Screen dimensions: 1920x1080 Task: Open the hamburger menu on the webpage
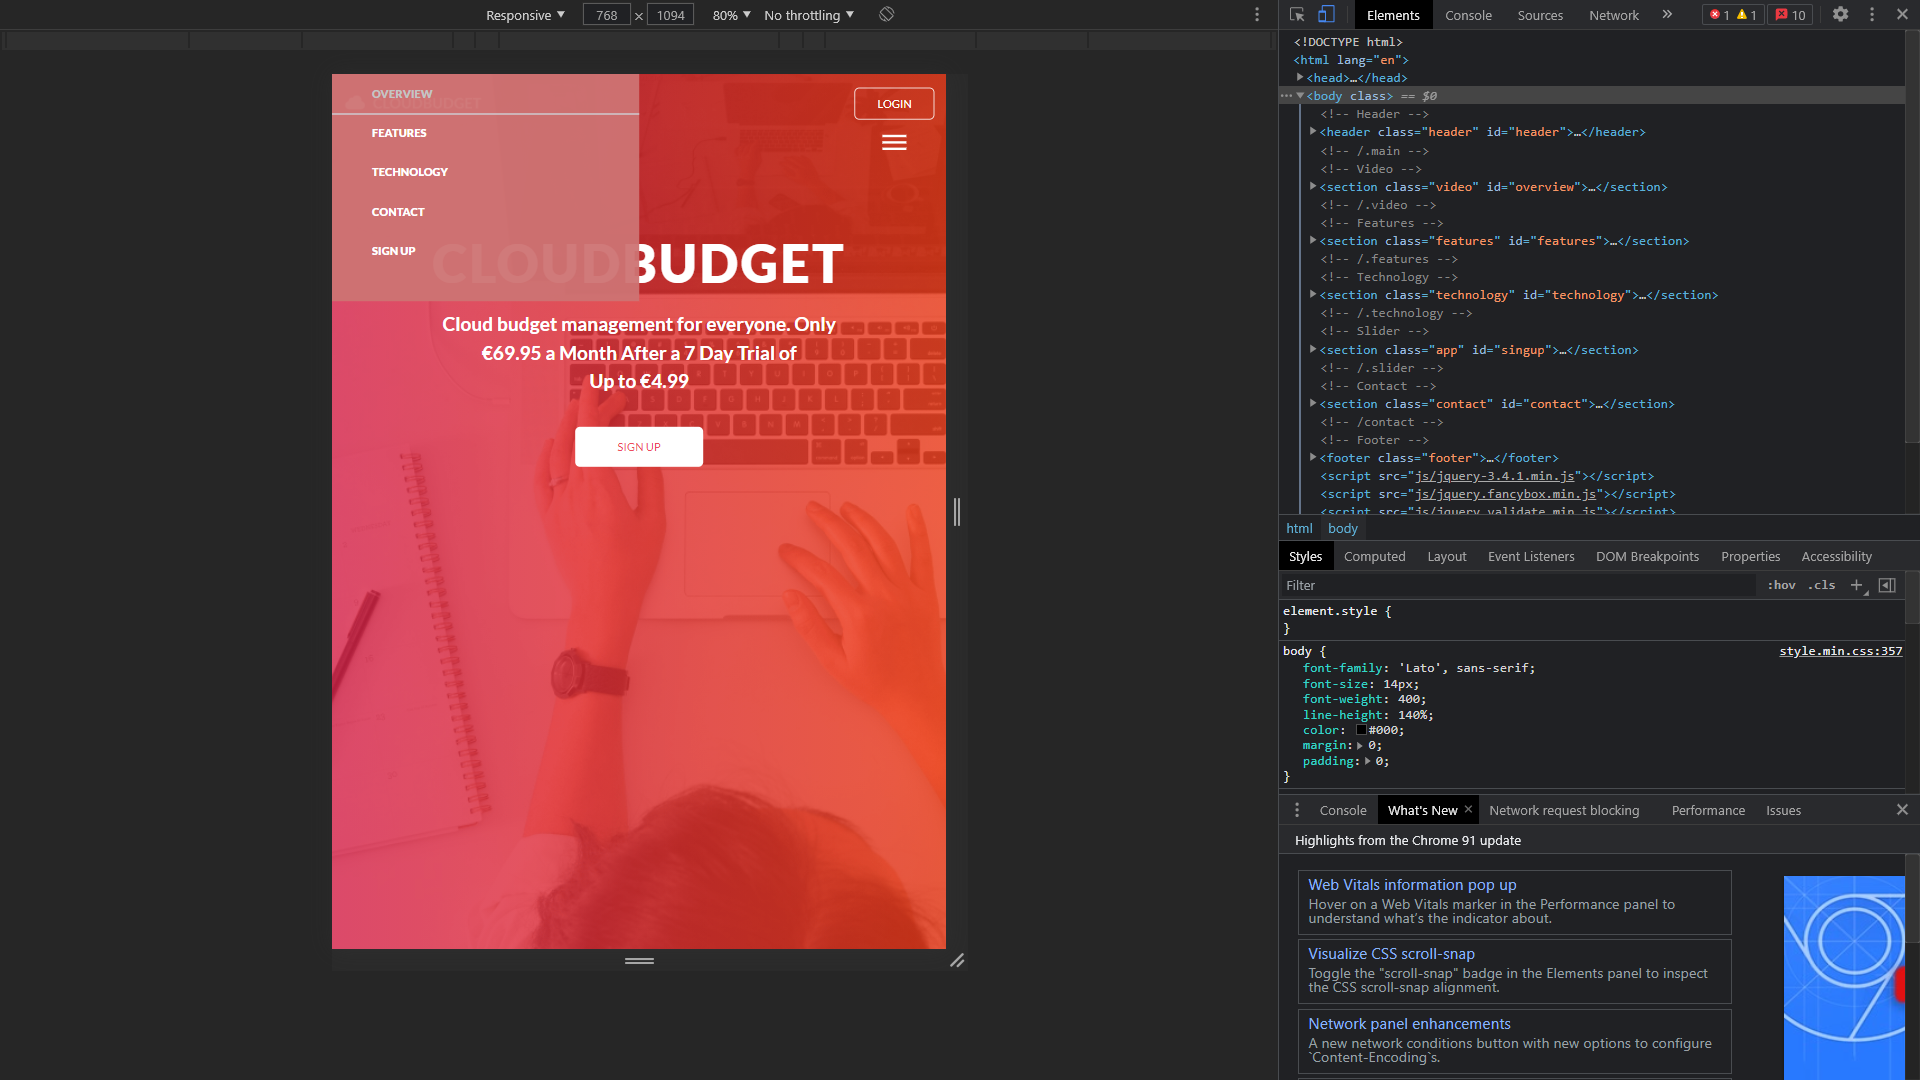[x=894, y=143]
